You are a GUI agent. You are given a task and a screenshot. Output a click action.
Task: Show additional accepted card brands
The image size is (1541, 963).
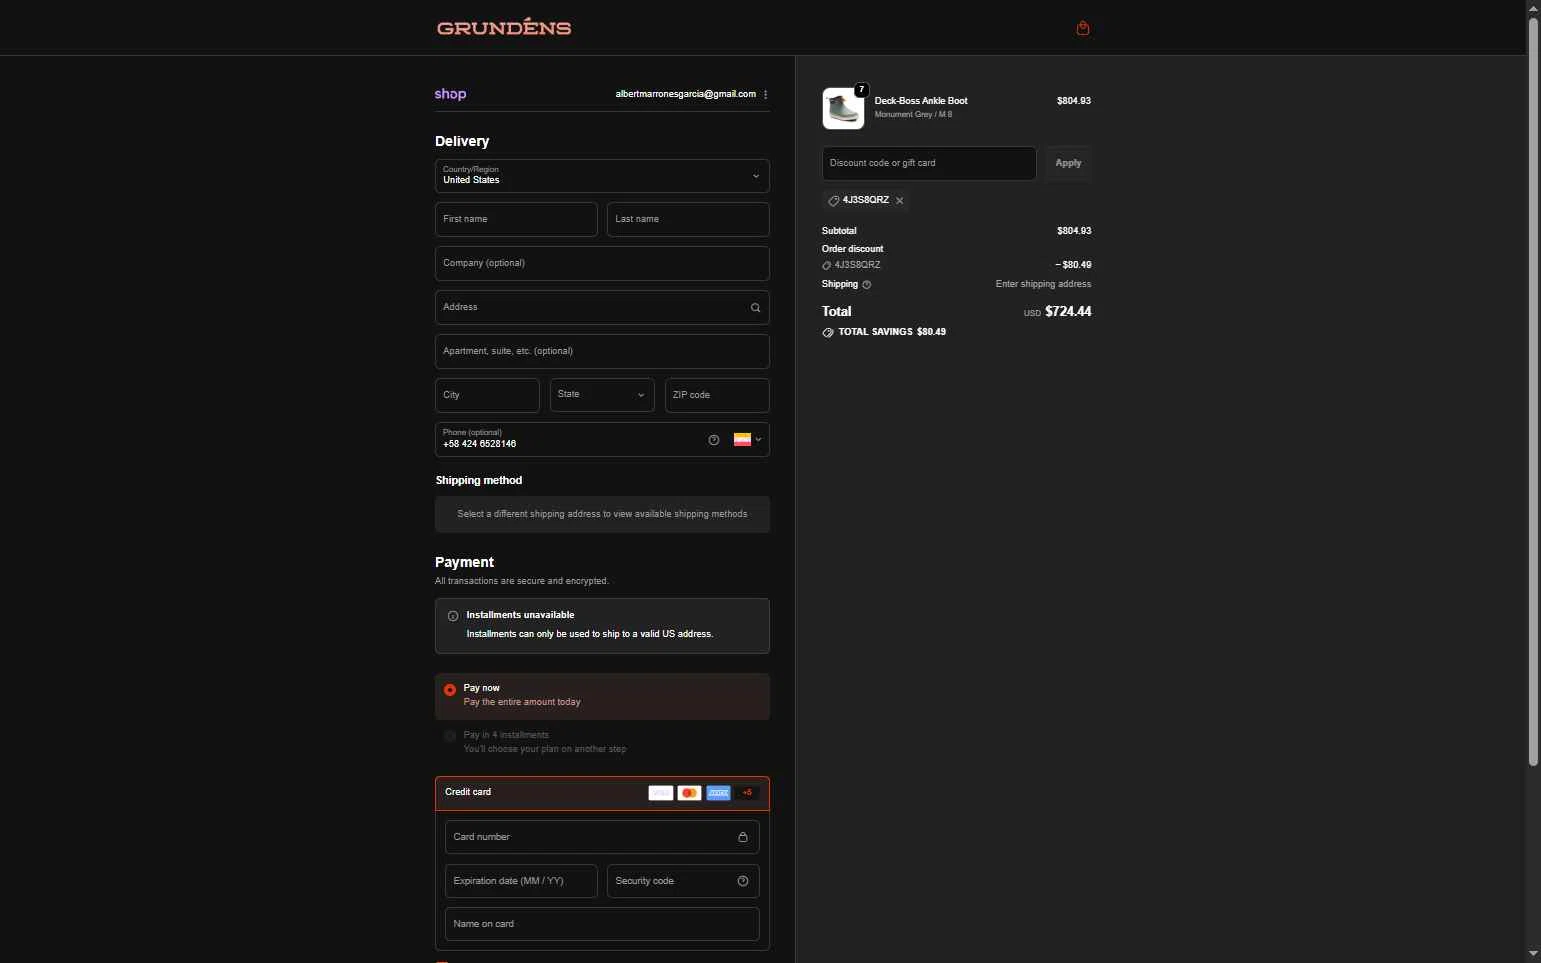pyautogui.click(x=747, y=793)
